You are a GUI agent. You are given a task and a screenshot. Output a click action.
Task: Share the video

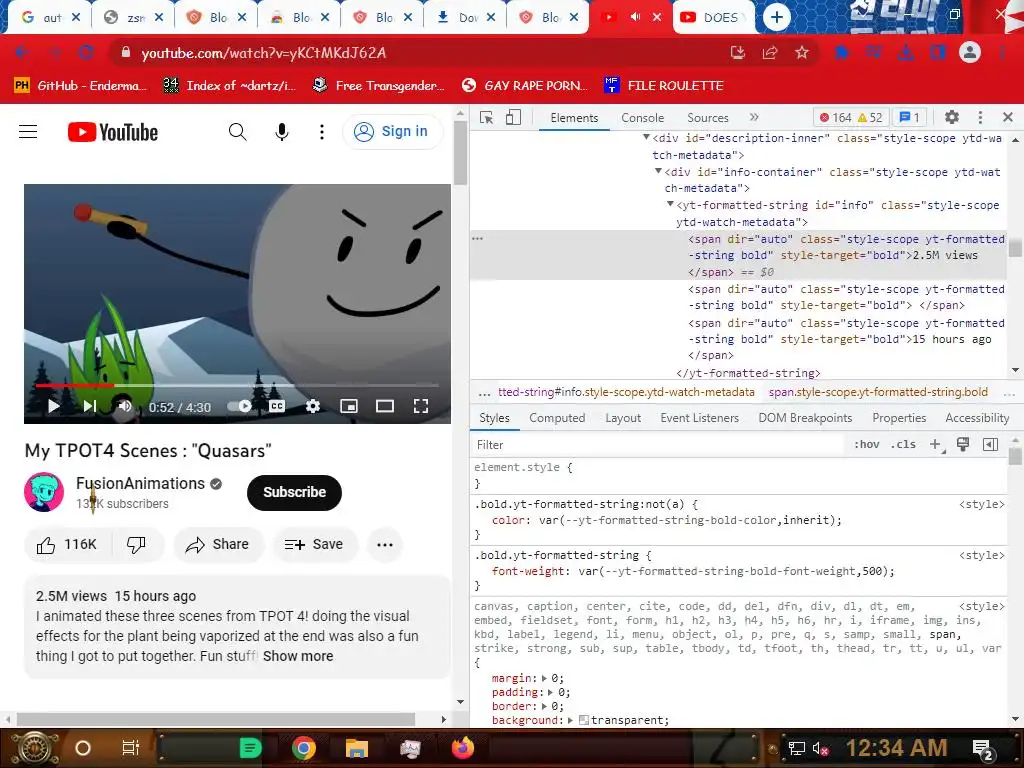point(218,545)
